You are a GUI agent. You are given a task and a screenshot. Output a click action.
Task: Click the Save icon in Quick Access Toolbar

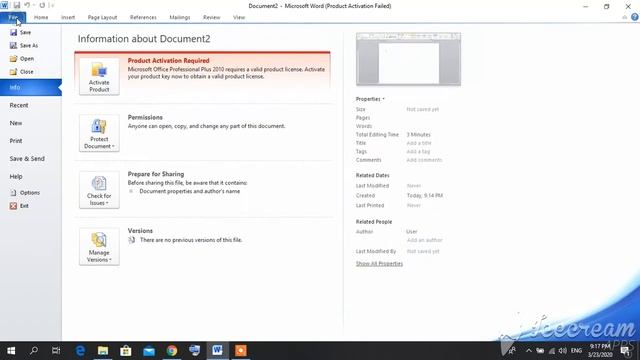tap(17, 5)
